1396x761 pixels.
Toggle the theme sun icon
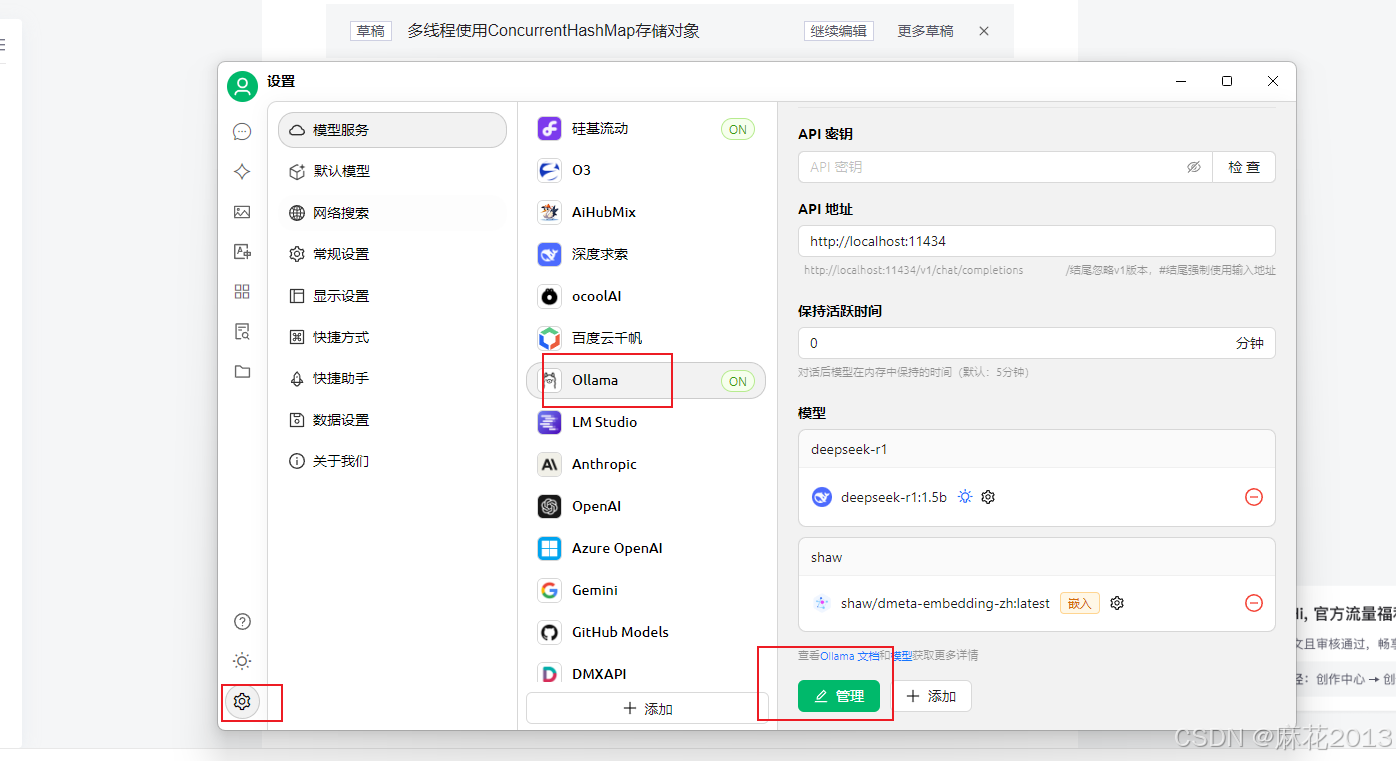tap(242, 661)
